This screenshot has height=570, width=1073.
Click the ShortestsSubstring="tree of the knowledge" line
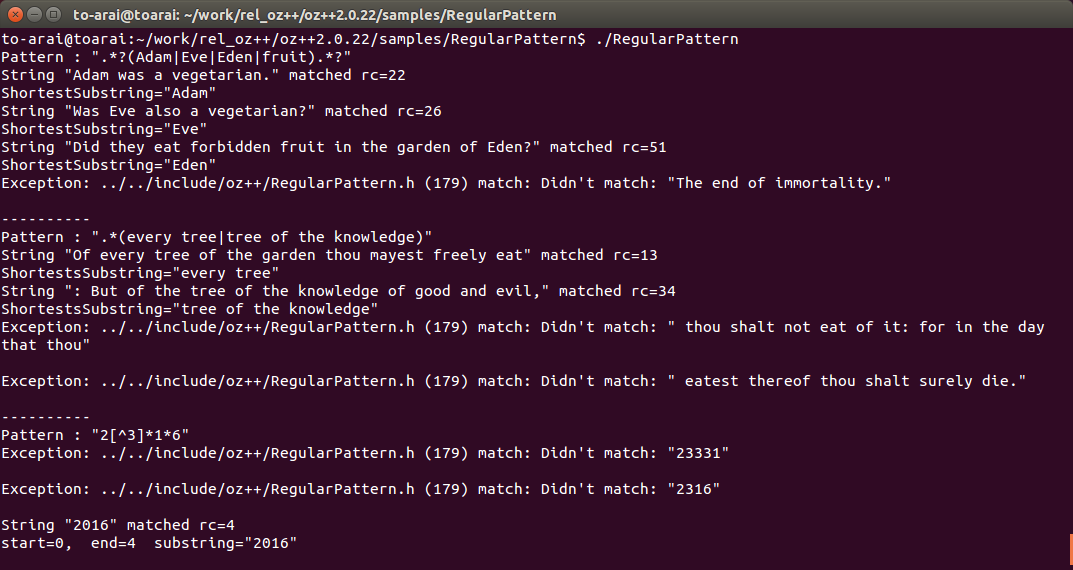pyautogui.click(x=190, y=309)
